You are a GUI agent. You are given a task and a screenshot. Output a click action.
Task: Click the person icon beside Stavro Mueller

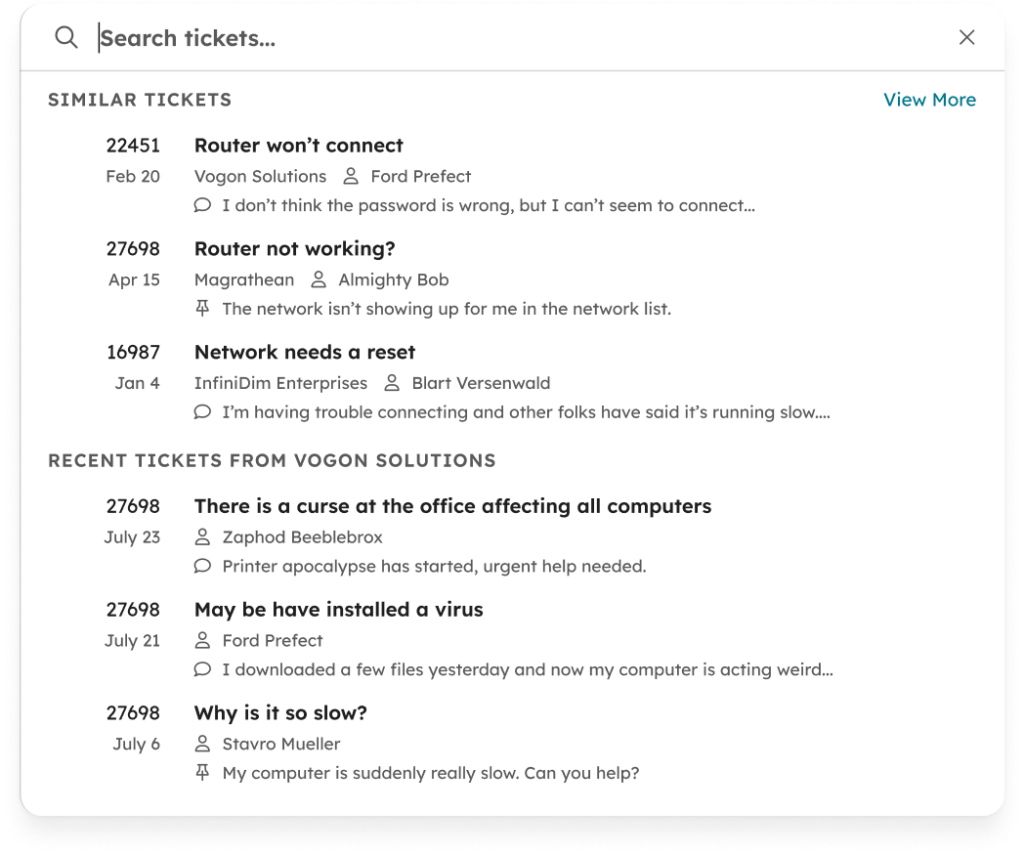(x=202, y=744)
